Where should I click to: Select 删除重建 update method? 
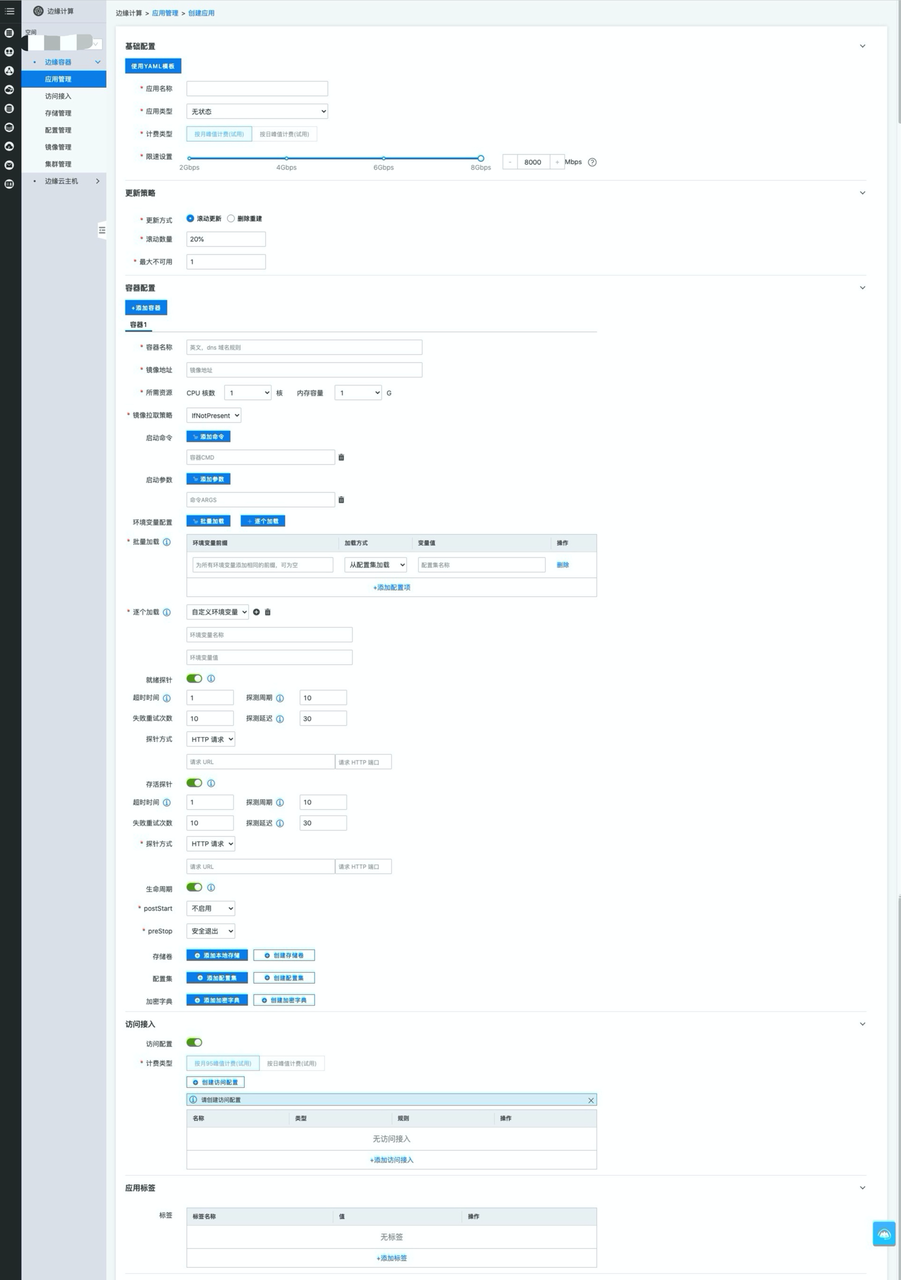[x=231, y=218]
